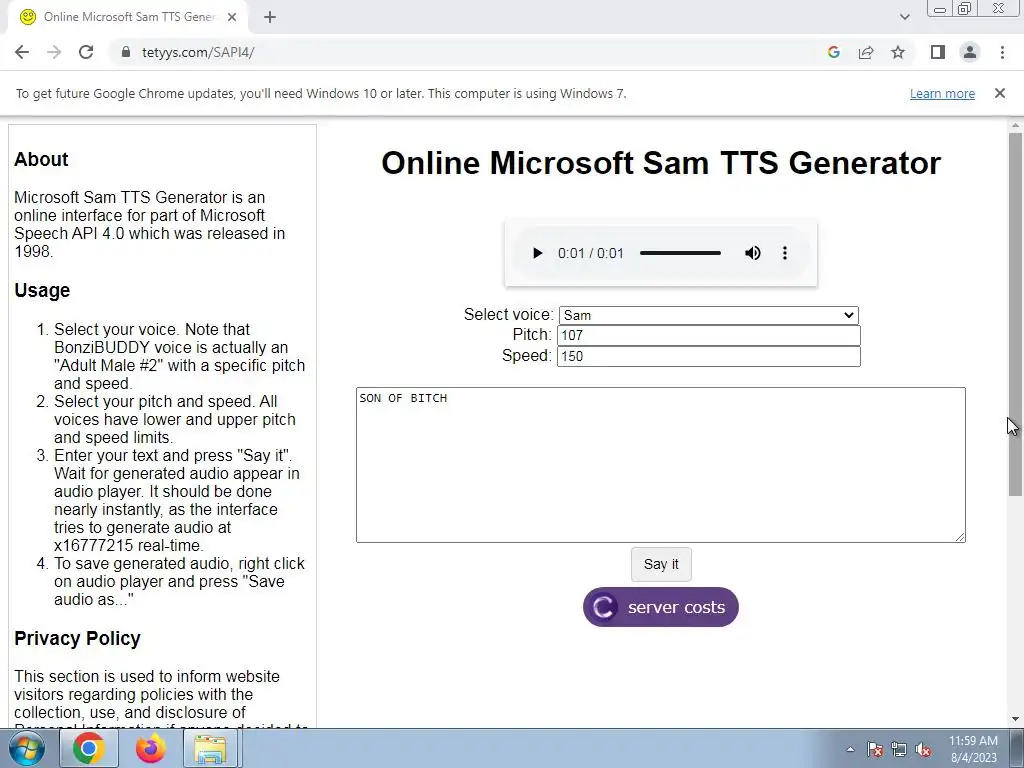
Task: View site information lock icon
Action: (x=125, y=52)
